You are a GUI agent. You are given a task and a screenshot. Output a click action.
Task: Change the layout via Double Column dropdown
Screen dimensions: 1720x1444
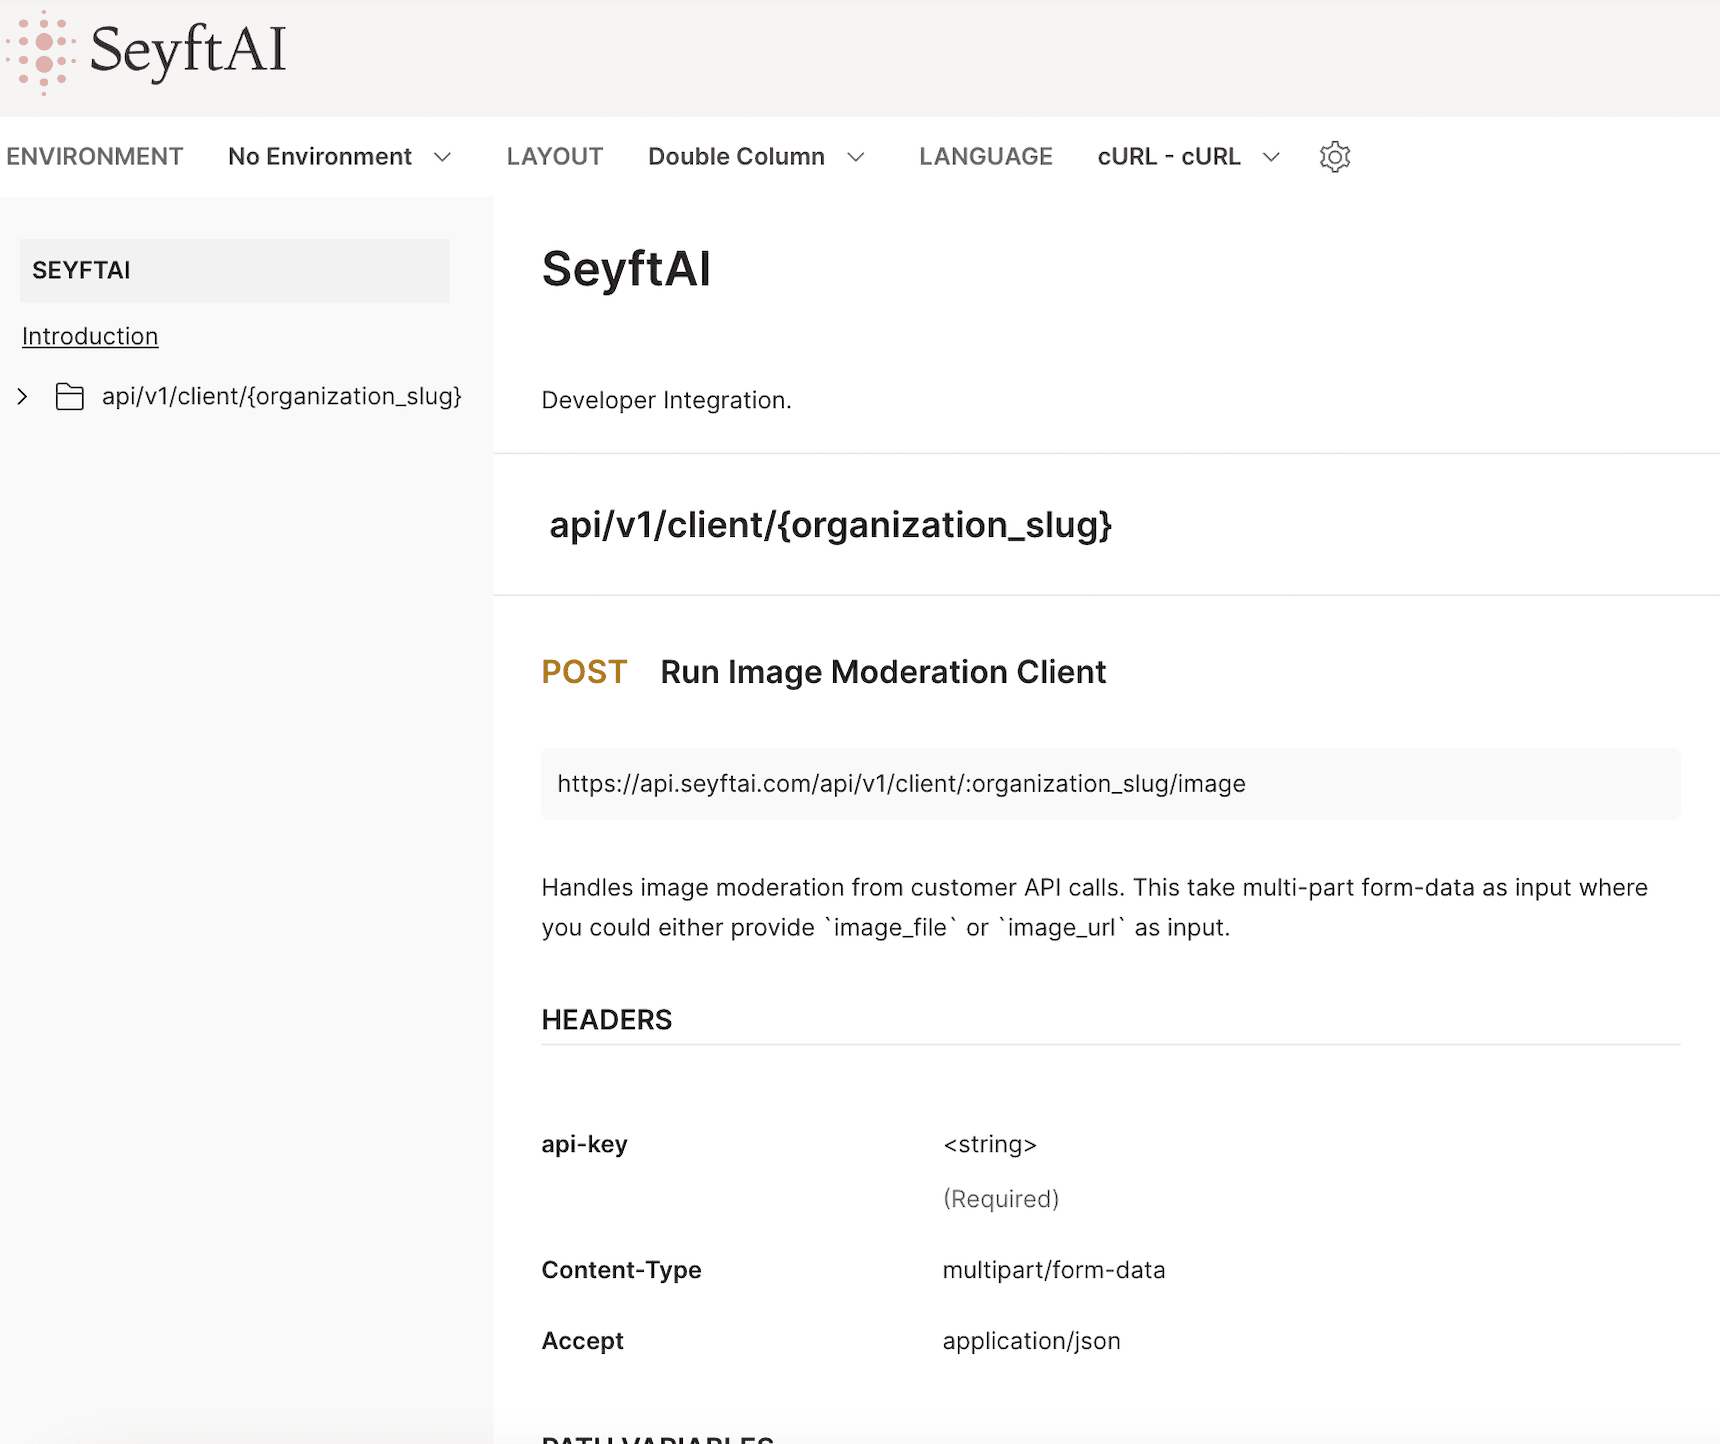pyautogui.click(x=736, y=157)
